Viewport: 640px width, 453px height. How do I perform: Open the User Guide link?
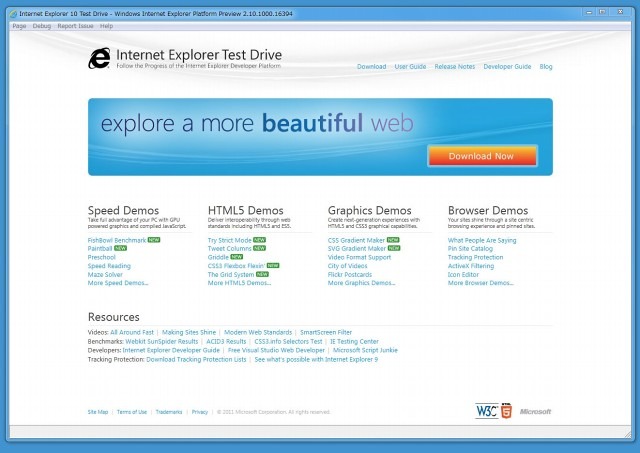[410, 67]
